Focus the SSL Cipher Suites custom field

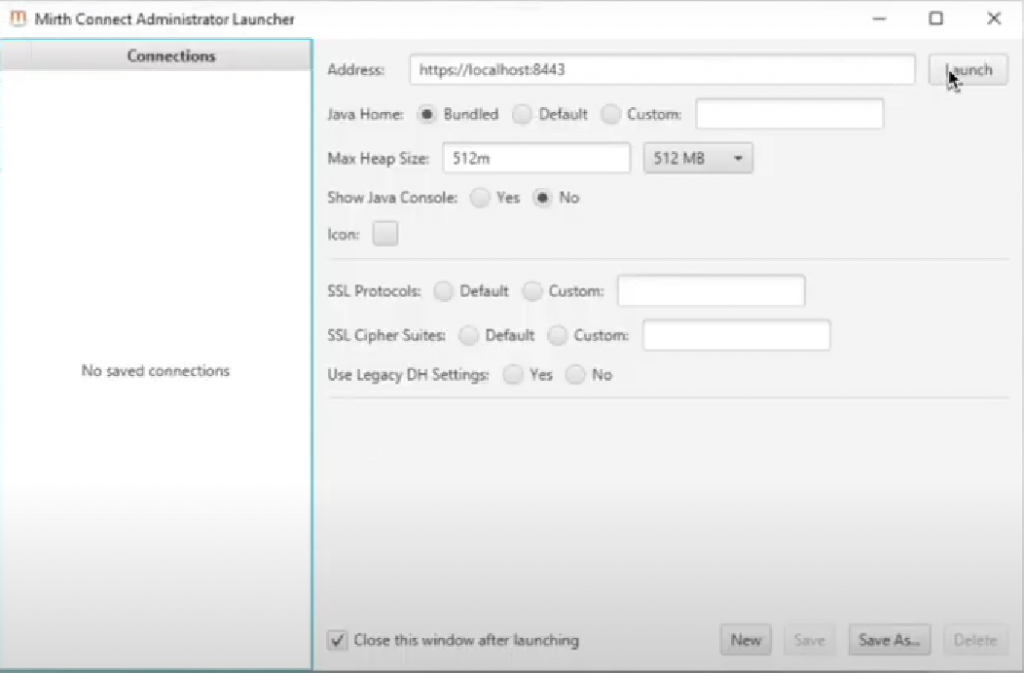coord(737,336)
